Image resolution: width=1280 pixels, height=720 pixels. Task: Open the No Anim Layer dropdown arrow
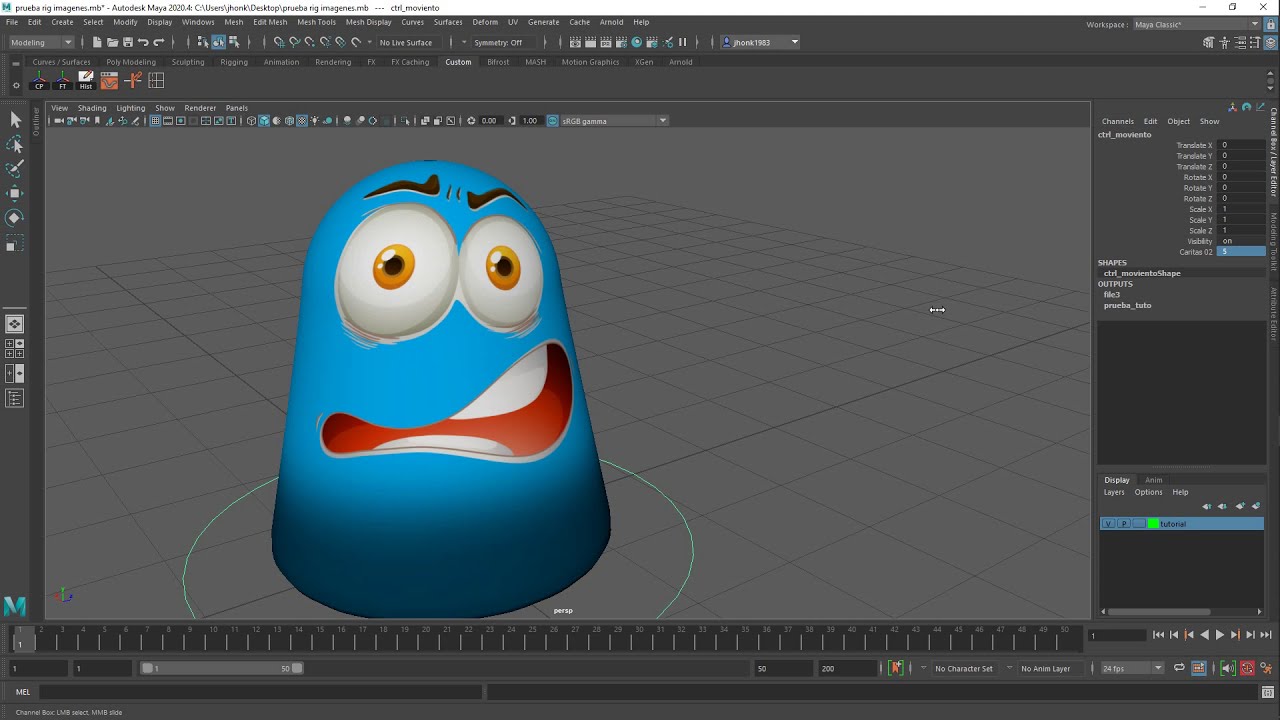click(1009, 668)
